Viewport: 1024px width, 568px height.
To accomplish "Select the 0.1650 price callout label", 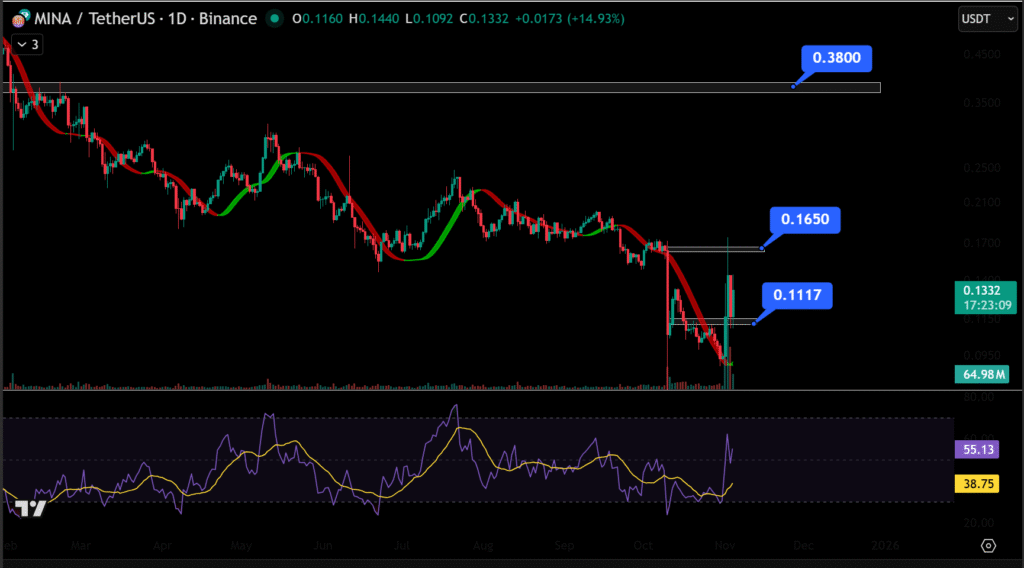I will 805,219.
